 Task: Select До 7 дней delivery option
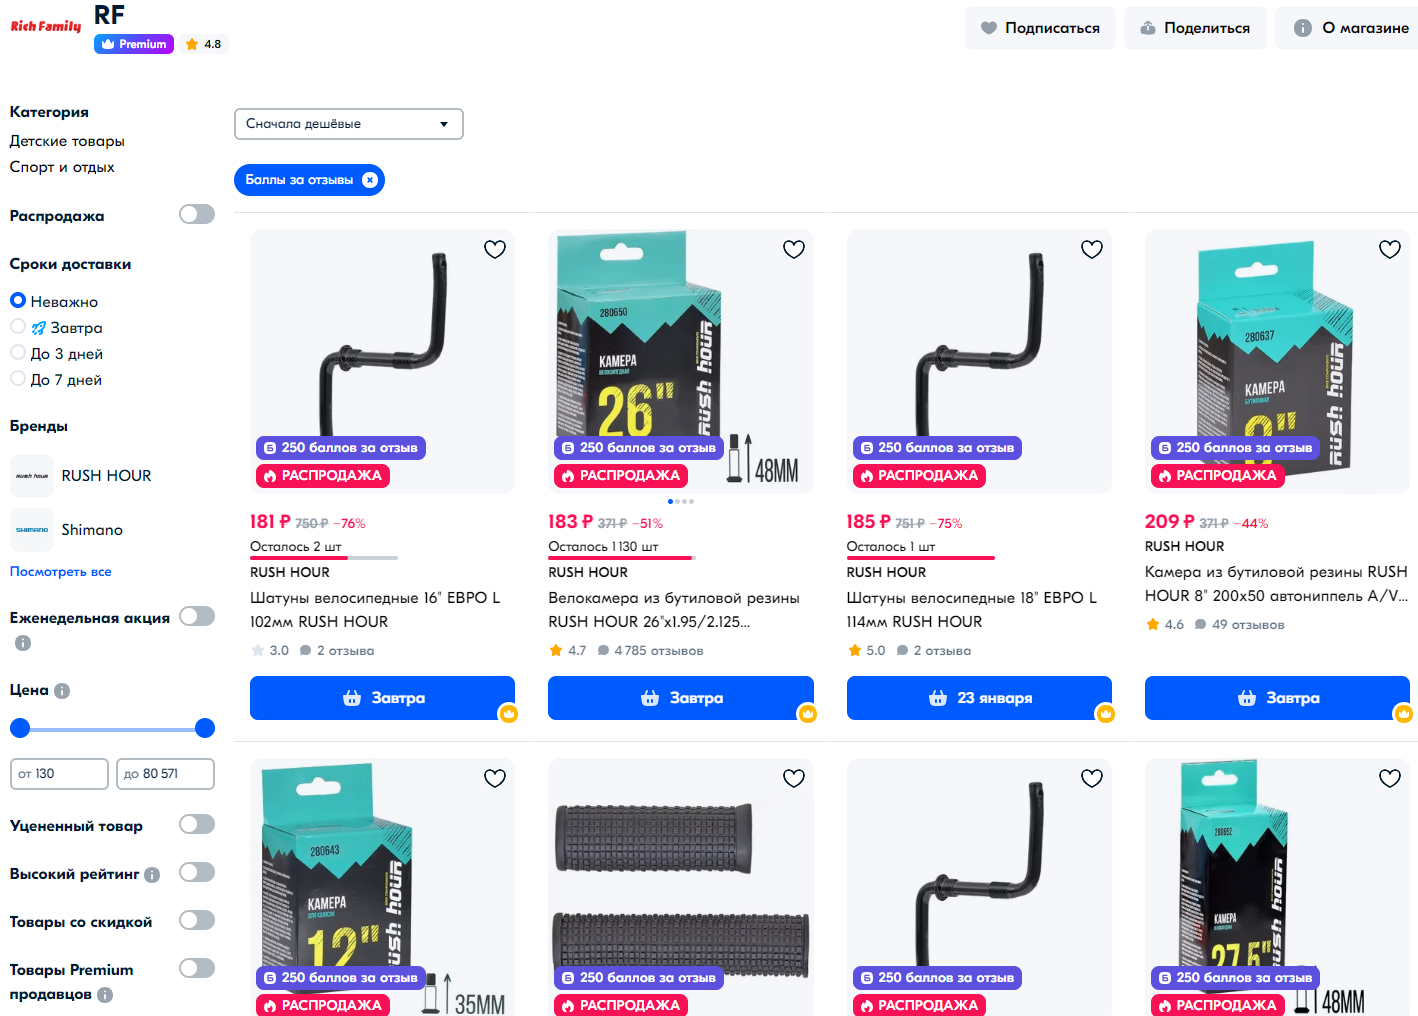click(18, 378)
